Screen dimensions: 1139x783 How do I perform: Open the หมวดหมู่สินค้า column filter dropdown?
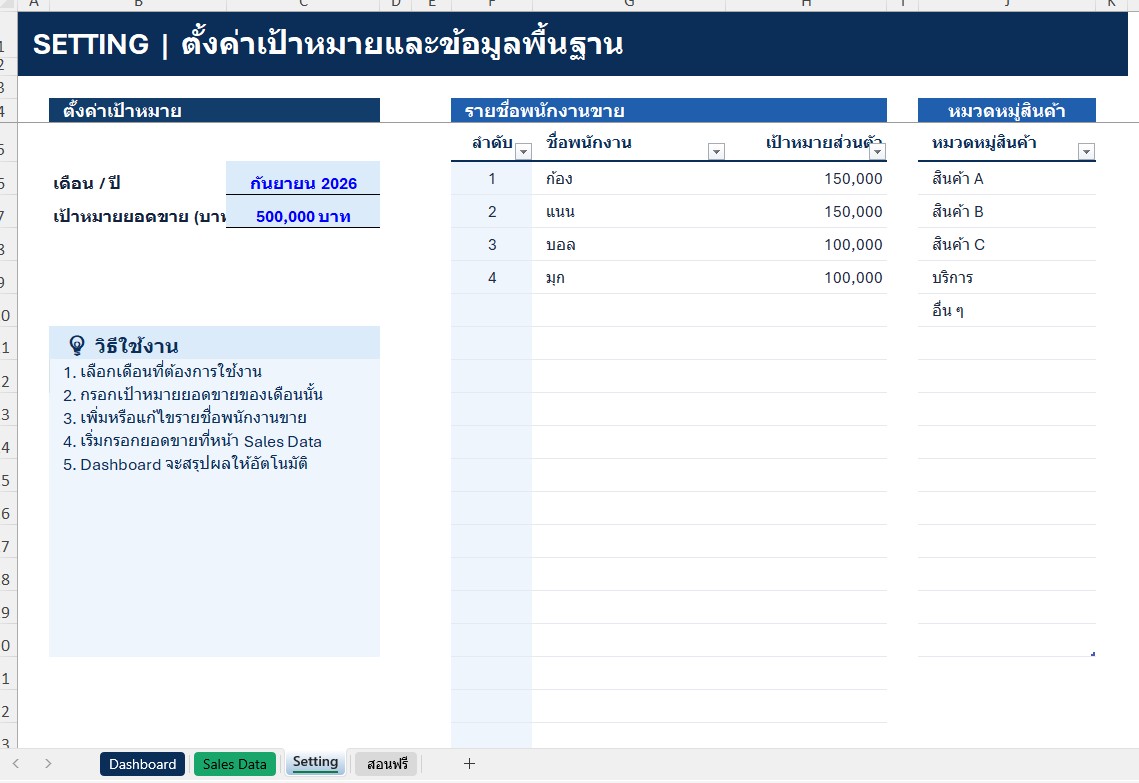coord(1087,151)
